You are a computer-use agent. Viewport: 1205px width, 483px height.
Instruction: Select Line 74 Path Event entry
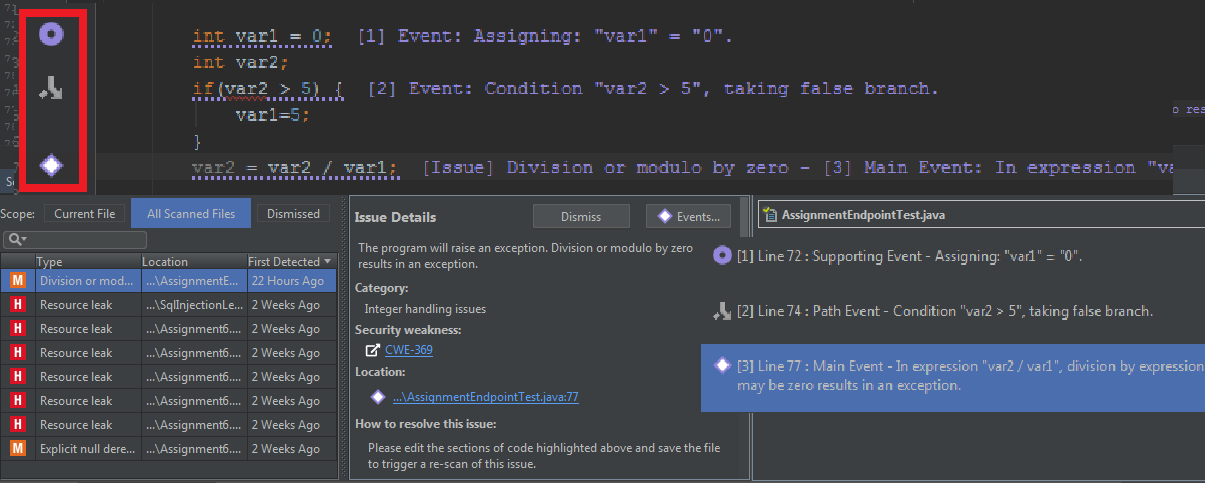point(940,311)
